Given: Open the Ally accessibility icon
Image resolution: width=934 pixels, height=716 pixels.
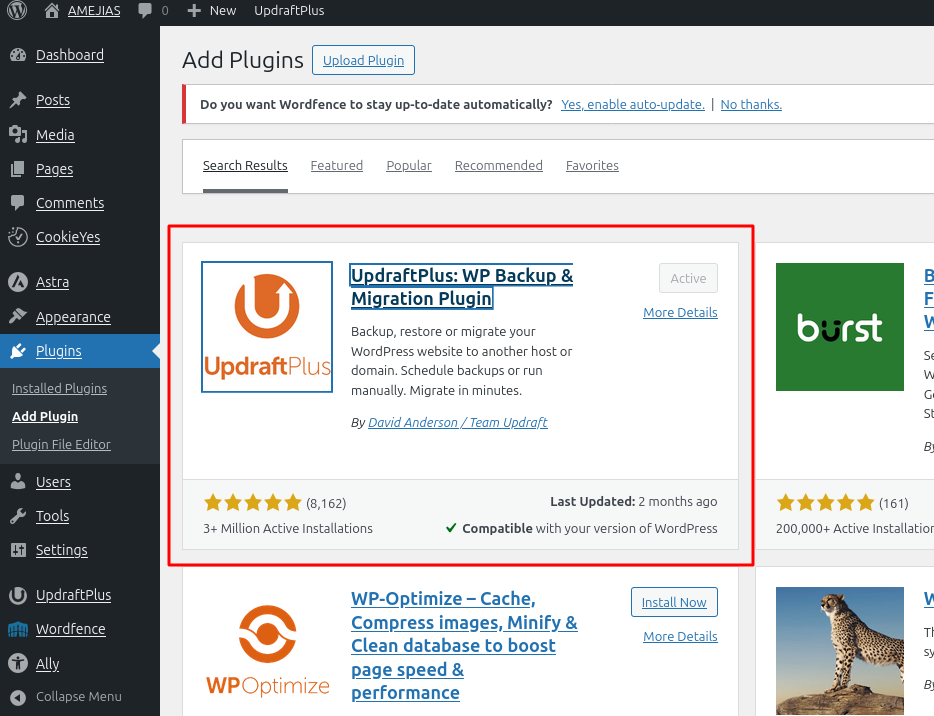Looking at the screenshot, I should pyautogui.click(x=18, y=663).
